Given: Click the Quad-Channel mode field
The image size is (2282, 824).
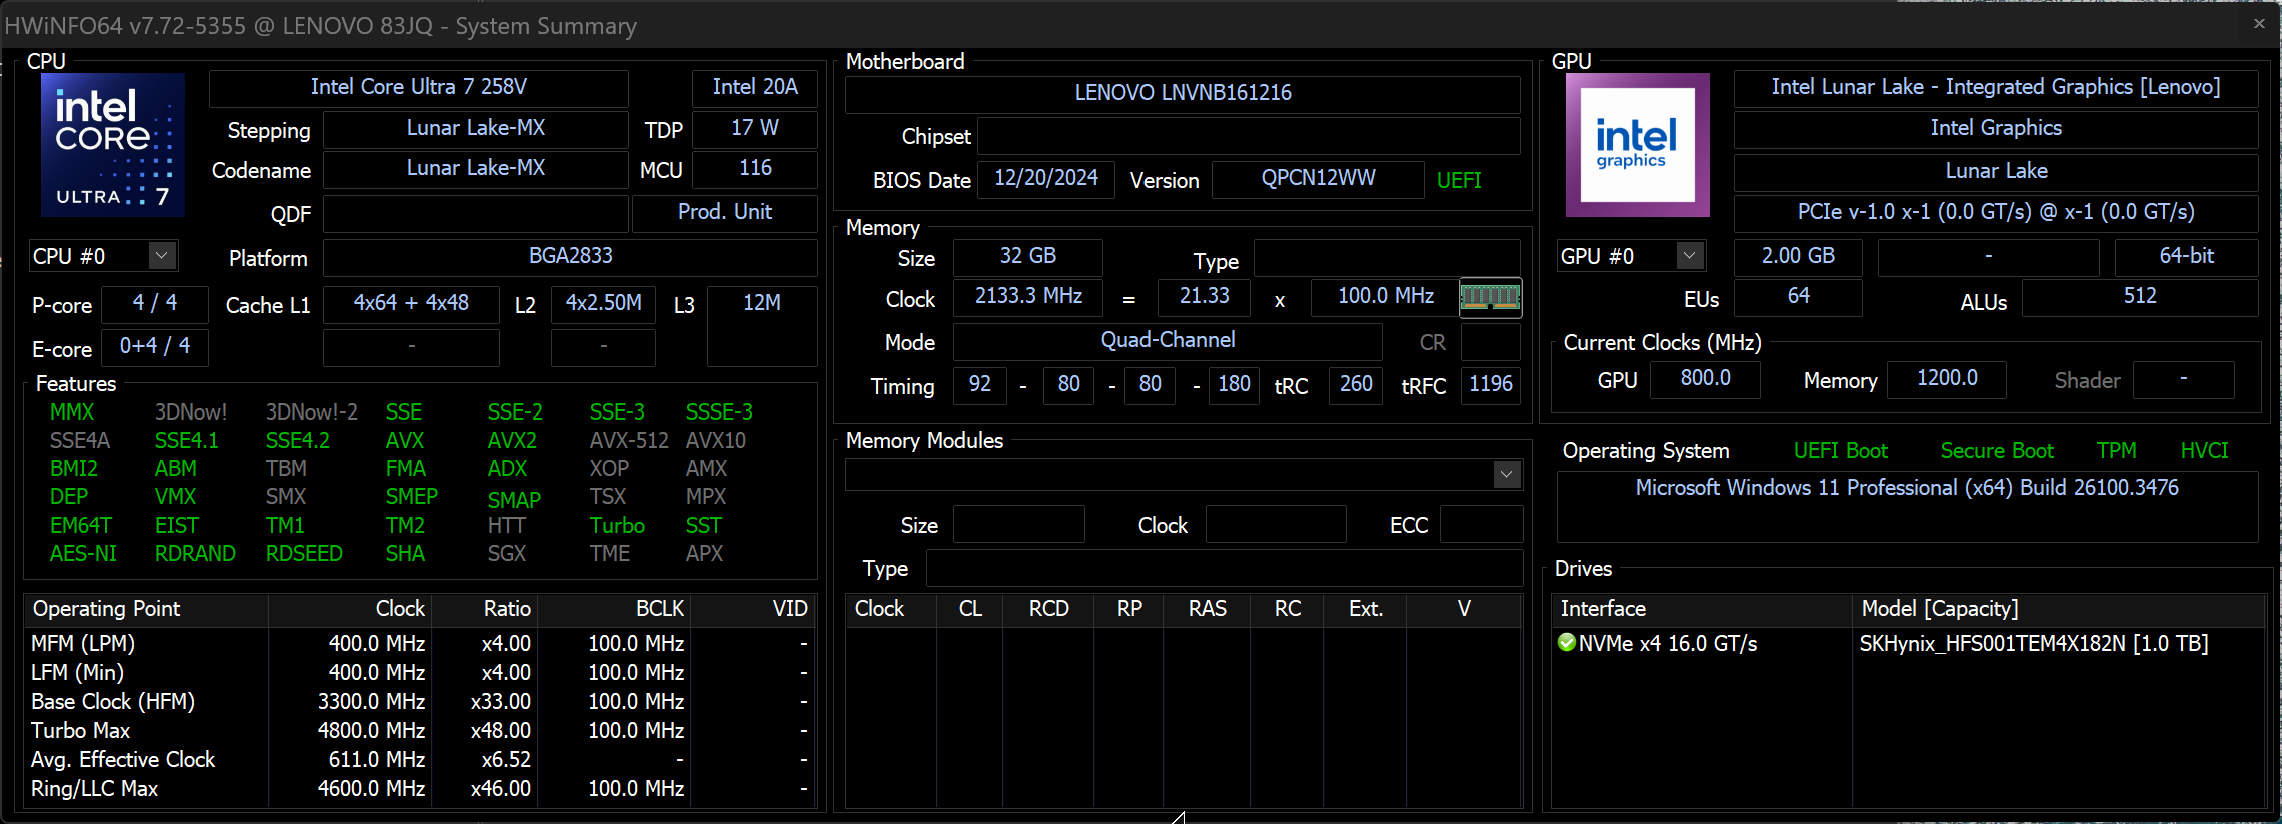Looking at the screenshot, I should point(1168,340).
